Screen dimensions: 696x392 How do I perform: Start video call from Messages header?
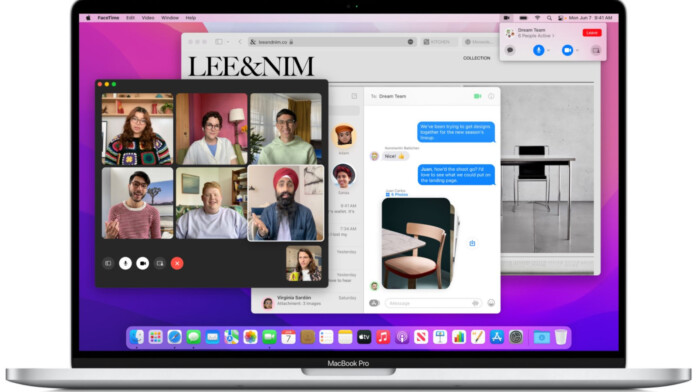click(478, 96)
